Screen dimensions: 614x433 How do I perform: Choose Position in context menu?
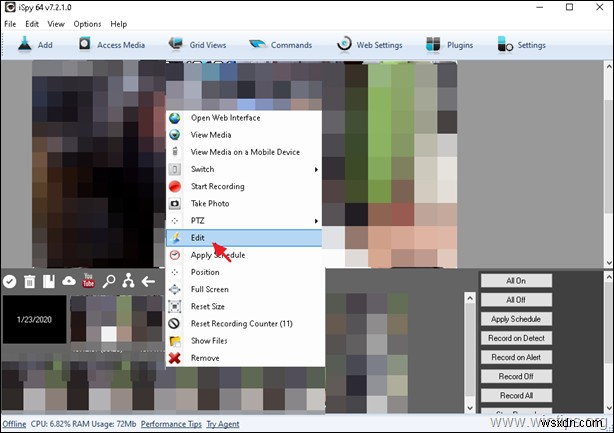point(244,272)
